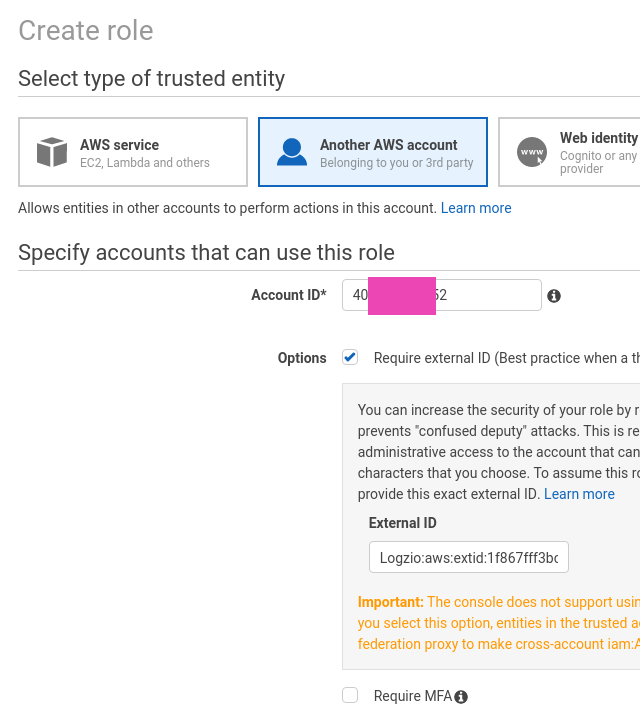Click the Require external ID label text
640x728 pixels.
pyautogui.click(x=507, y=358)
